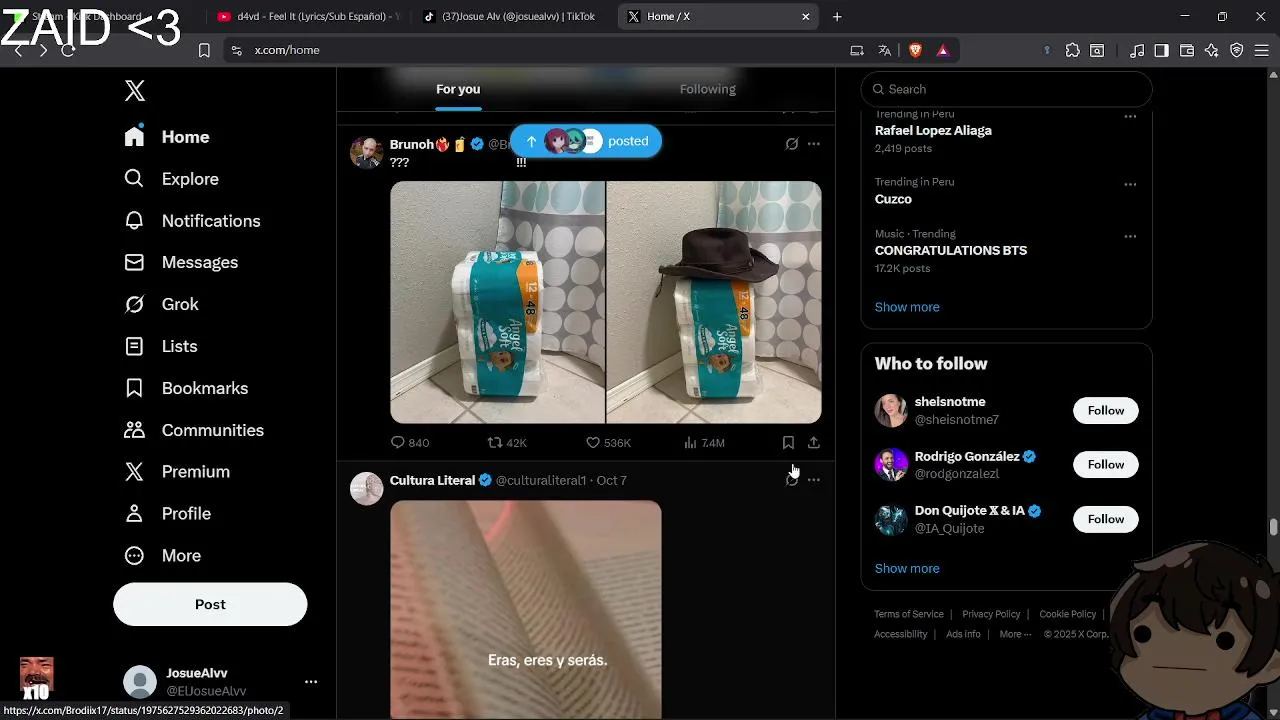Click the Post button
Viewport: 1280px width, 720px height.
pos(210,604)
